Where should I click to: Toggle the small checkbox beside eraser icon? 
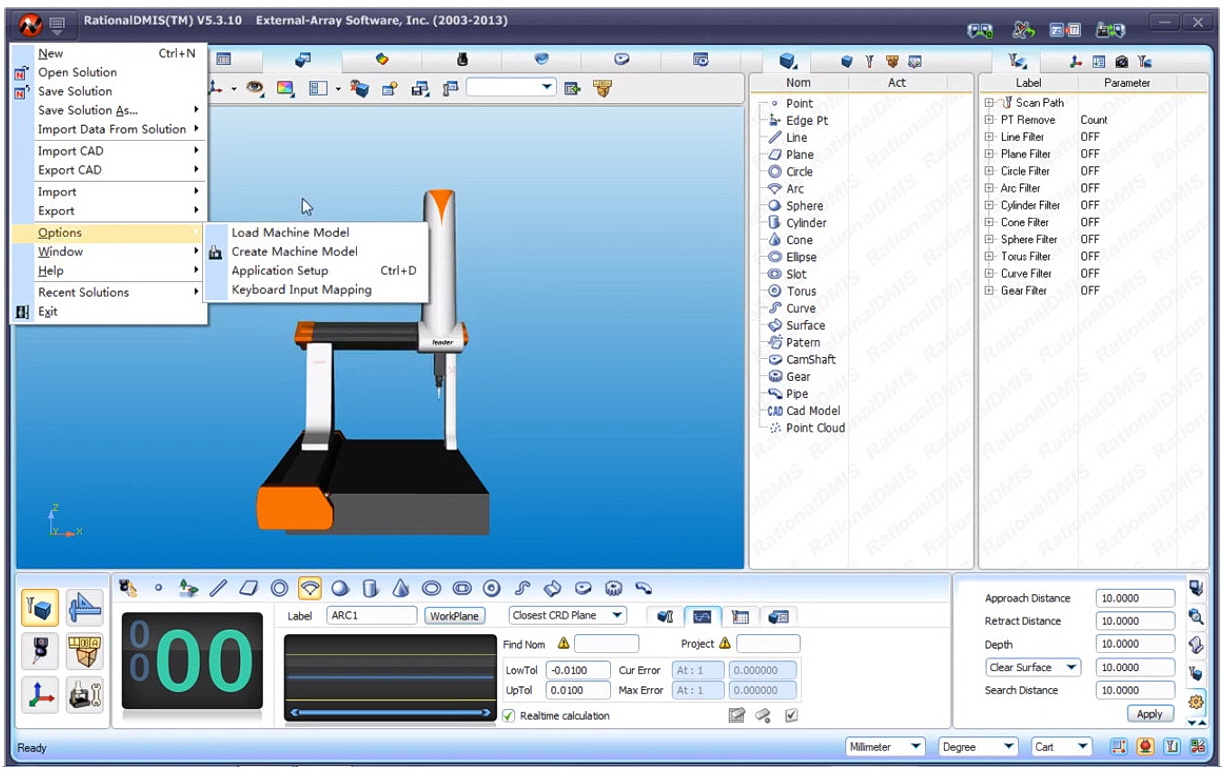pos(791,715)
